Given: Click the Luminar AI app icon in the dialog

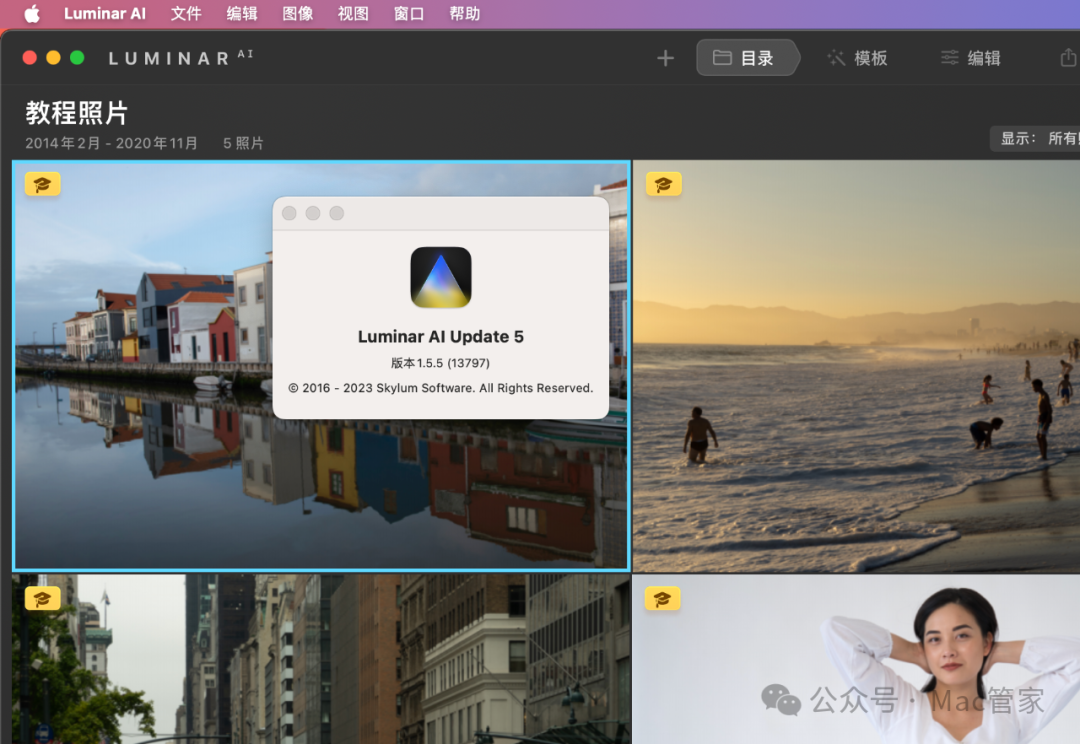Looking at the screenshot, I should (x=441, y=277).
